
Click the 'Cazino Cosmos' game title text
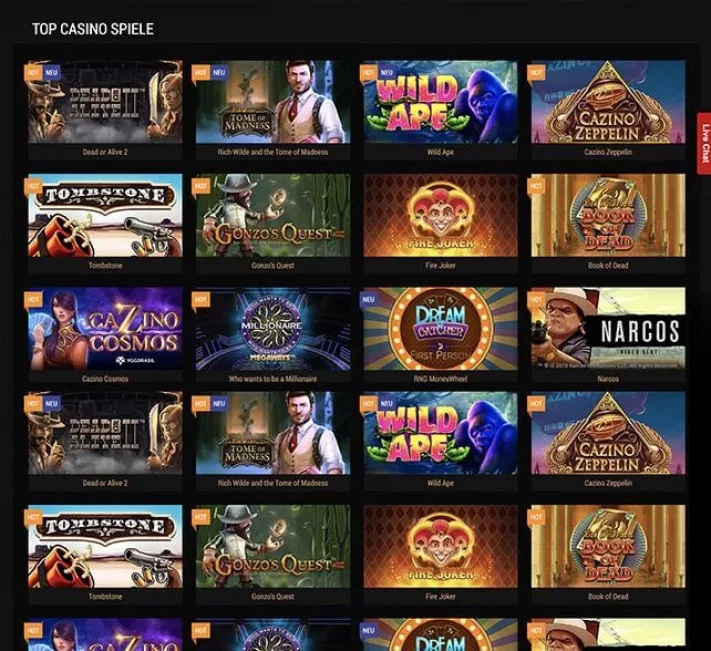tap(105, 379)
